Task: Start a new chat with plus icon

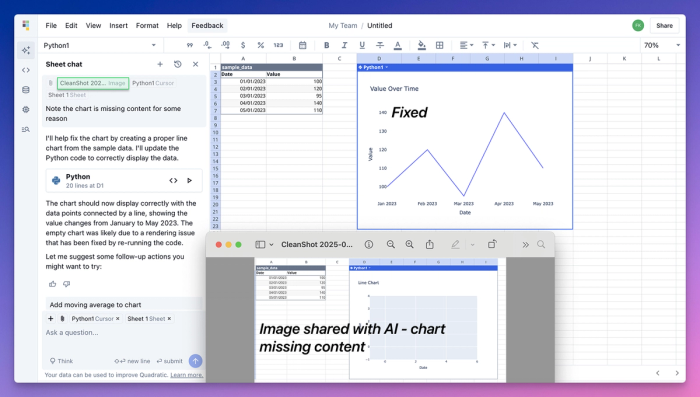Action: (160, 64)
